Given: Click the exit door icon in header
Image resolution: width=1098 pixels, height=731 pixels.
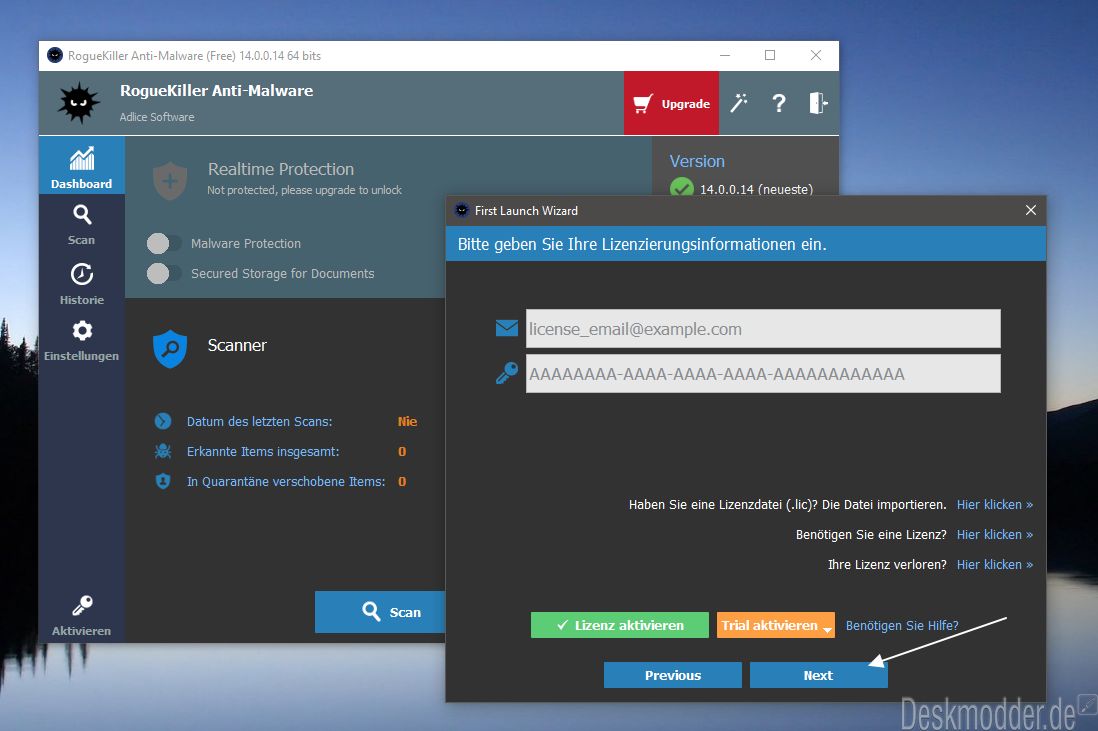Looking at the screenshot, I should tap(818, 103).
